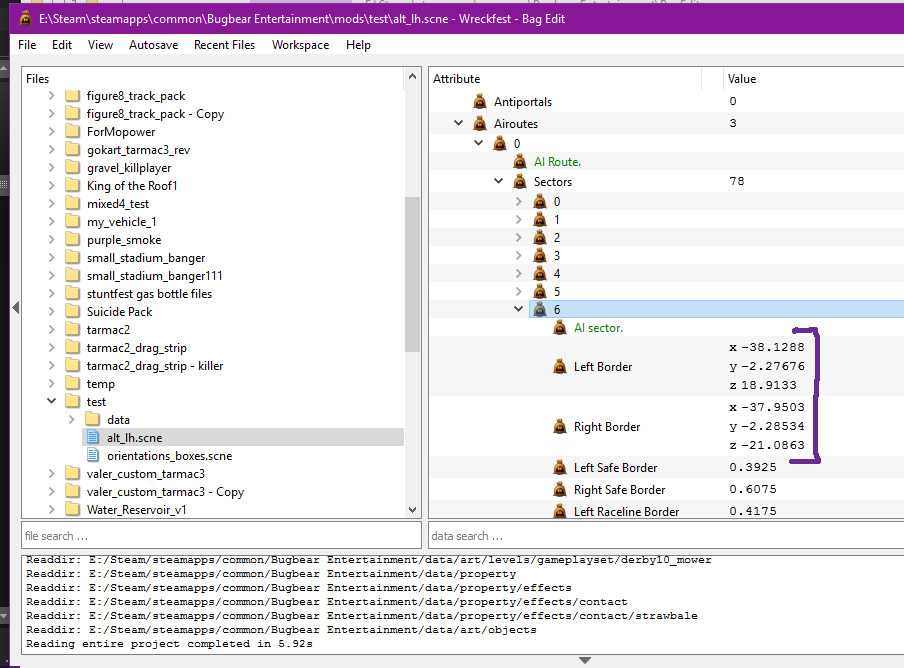The width and height of the screenshot is (904, 668).
Task: Collapse the Airoutes node
Action: pos(458,123)
